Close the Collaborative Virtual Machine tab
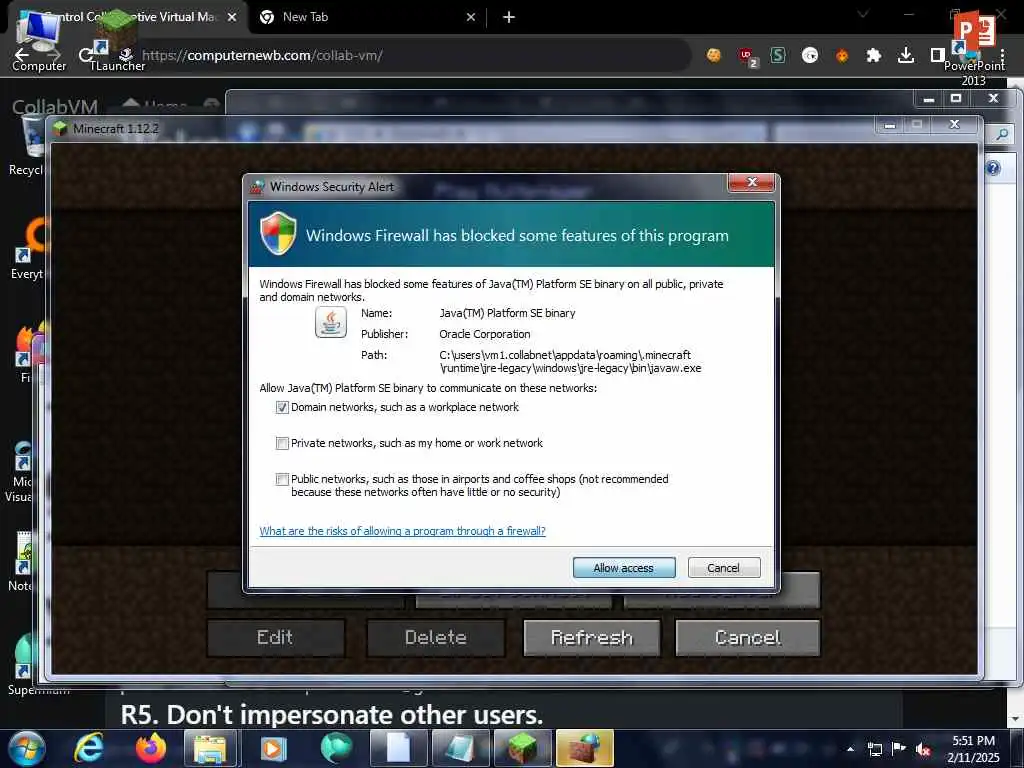 point(232,18)
